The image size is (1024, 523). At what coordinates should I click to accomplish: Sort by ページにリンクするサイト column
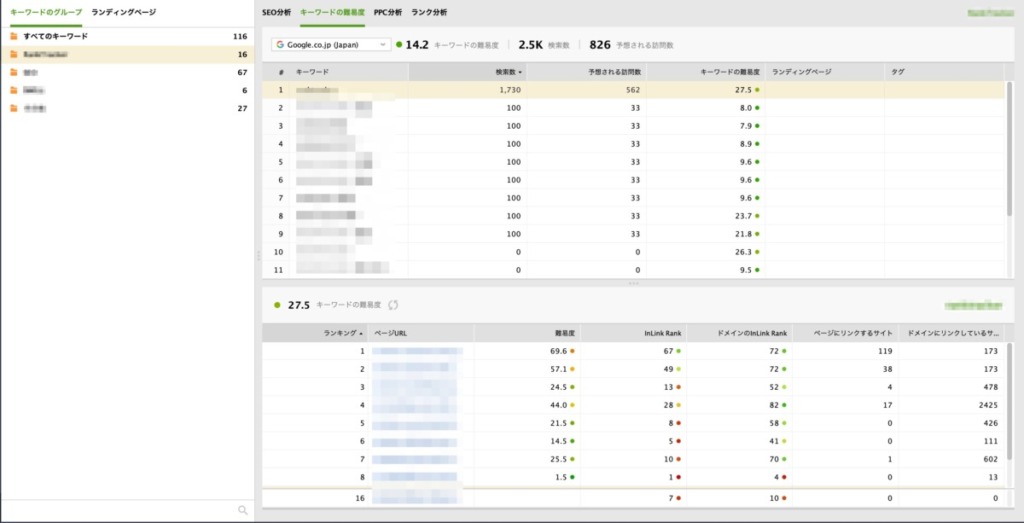coord(846,333)
